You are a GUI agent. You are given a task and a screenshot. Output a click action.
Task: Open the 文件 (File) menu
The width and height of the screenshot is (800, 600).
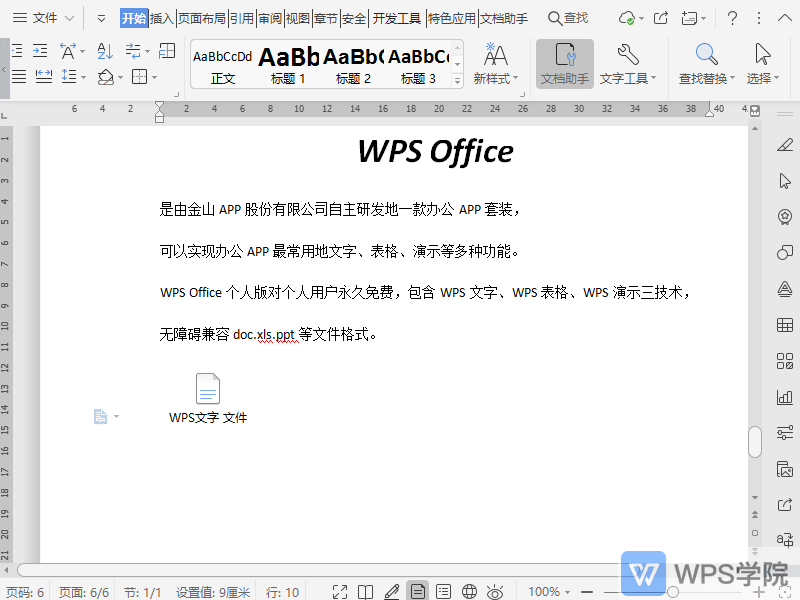(45, 17)
